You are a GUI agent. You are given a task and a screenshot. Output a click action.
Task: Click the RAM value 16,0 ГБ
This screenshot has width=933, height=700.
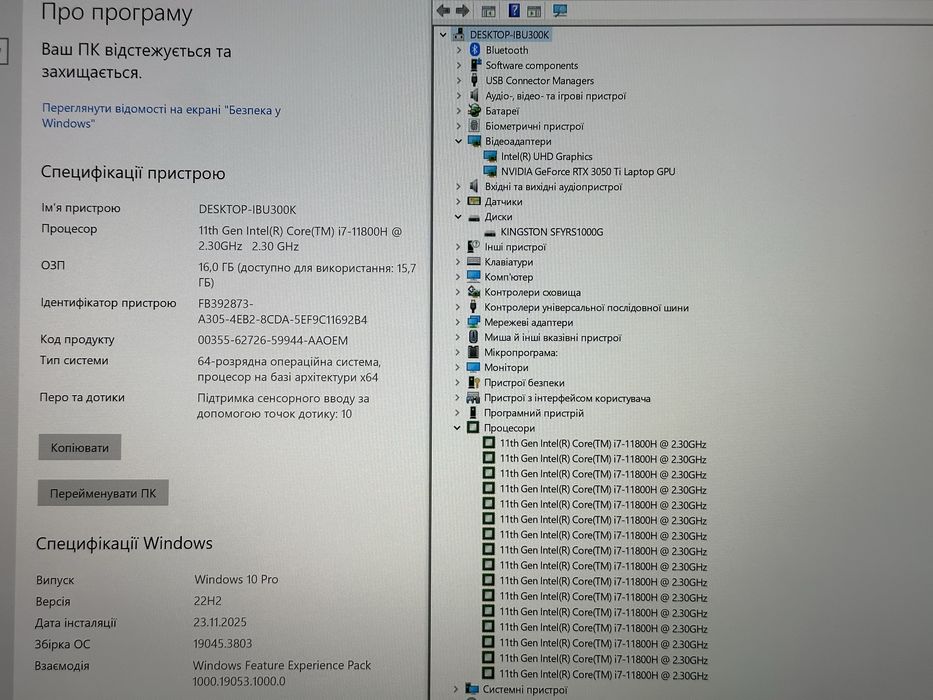pos(215,268)
